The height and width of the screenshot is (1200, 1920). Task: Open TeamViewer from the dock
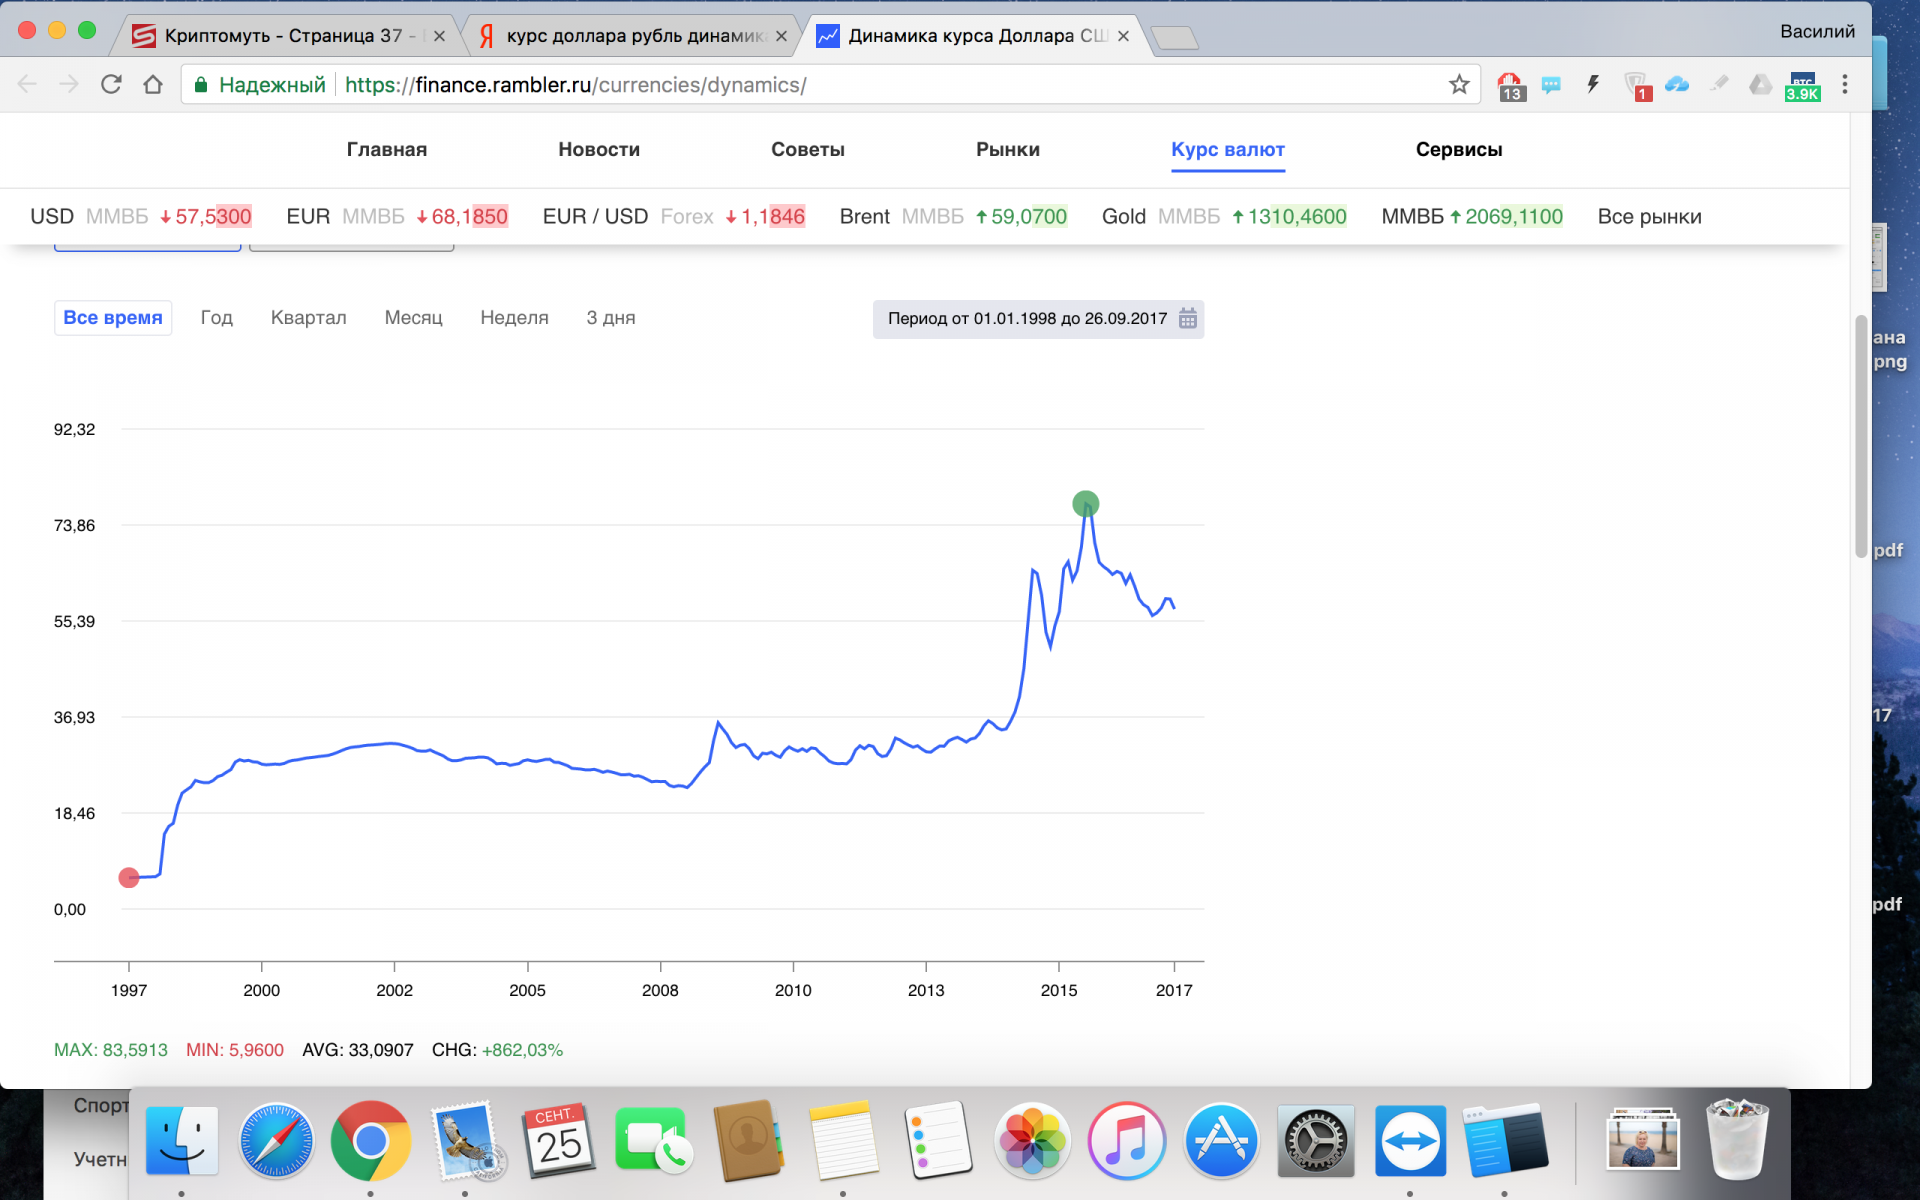pos(1409,1141)
